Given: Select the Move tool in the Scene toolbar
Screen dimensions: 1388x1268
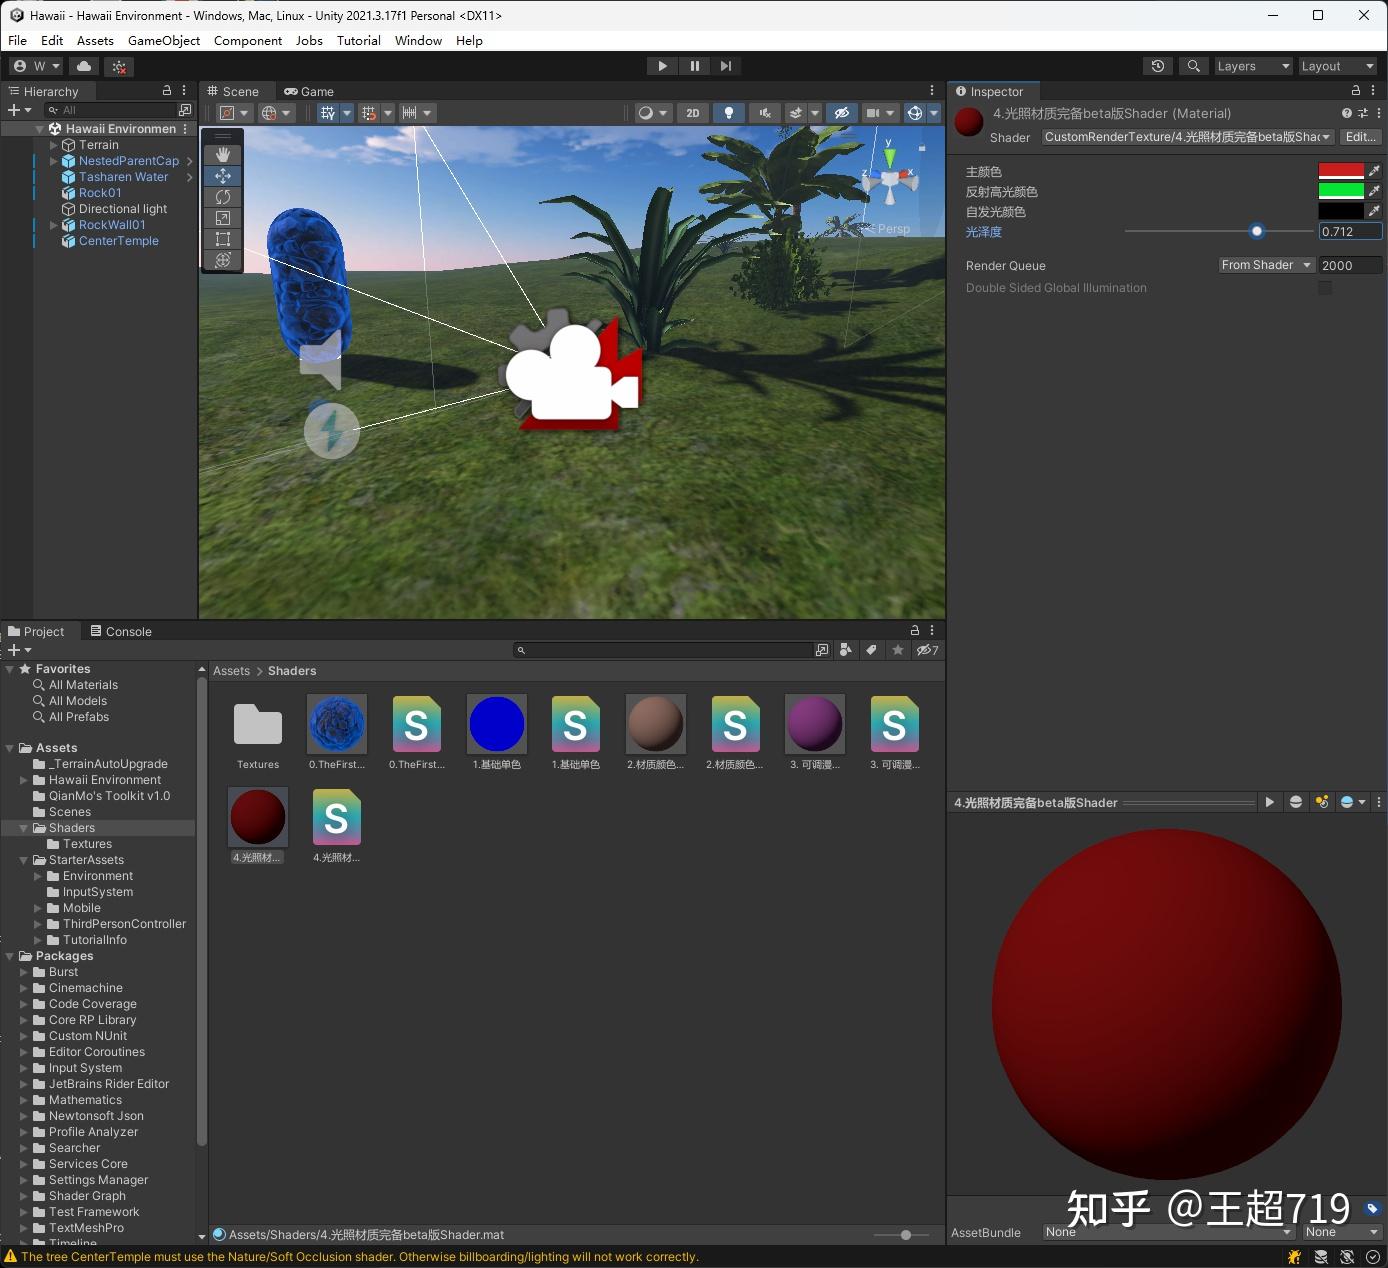Looking at the screenshot, I should [x=222, y=175].
